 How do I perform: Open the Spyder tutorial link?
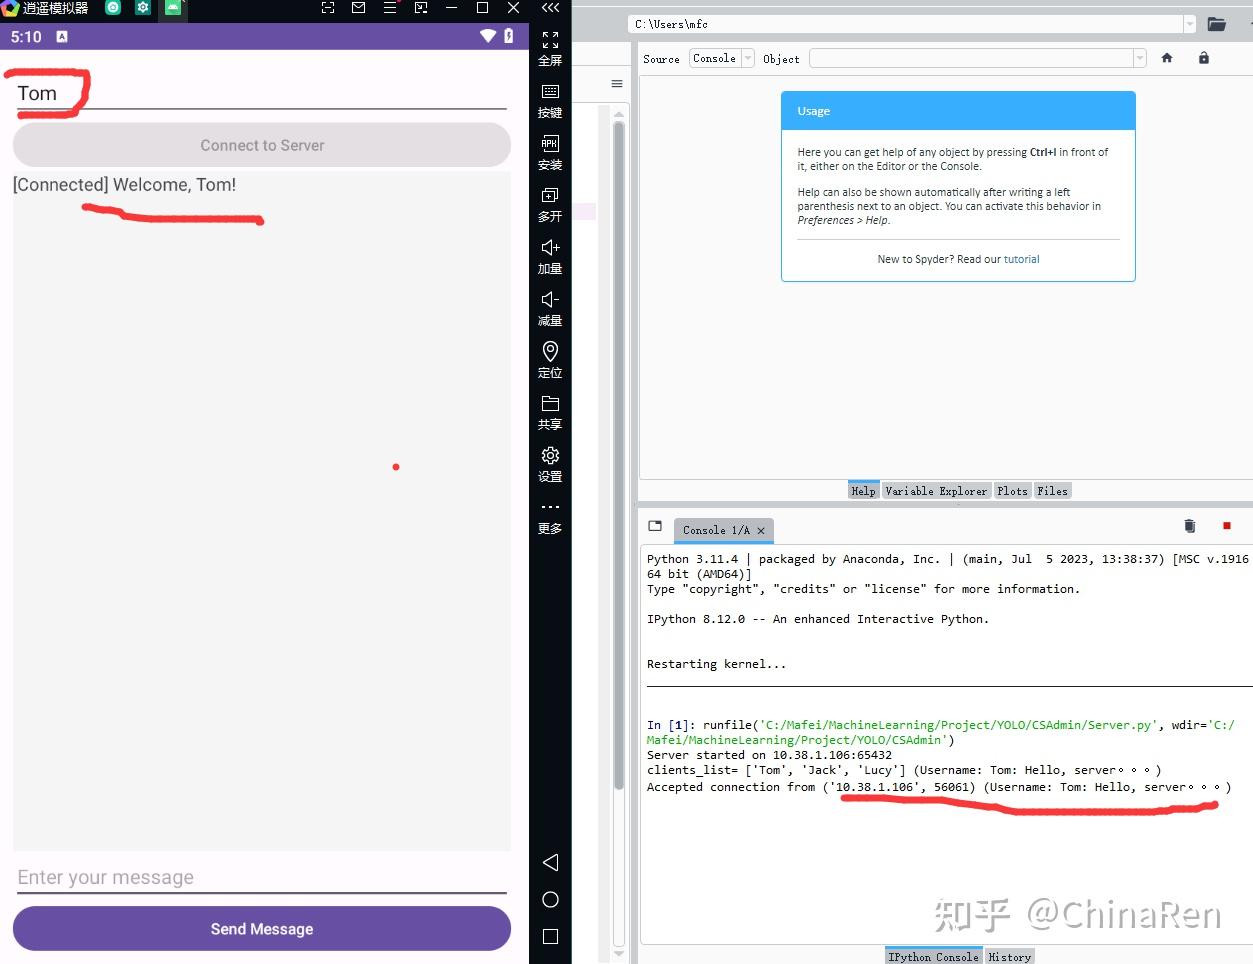click(x=1021, y=259)
